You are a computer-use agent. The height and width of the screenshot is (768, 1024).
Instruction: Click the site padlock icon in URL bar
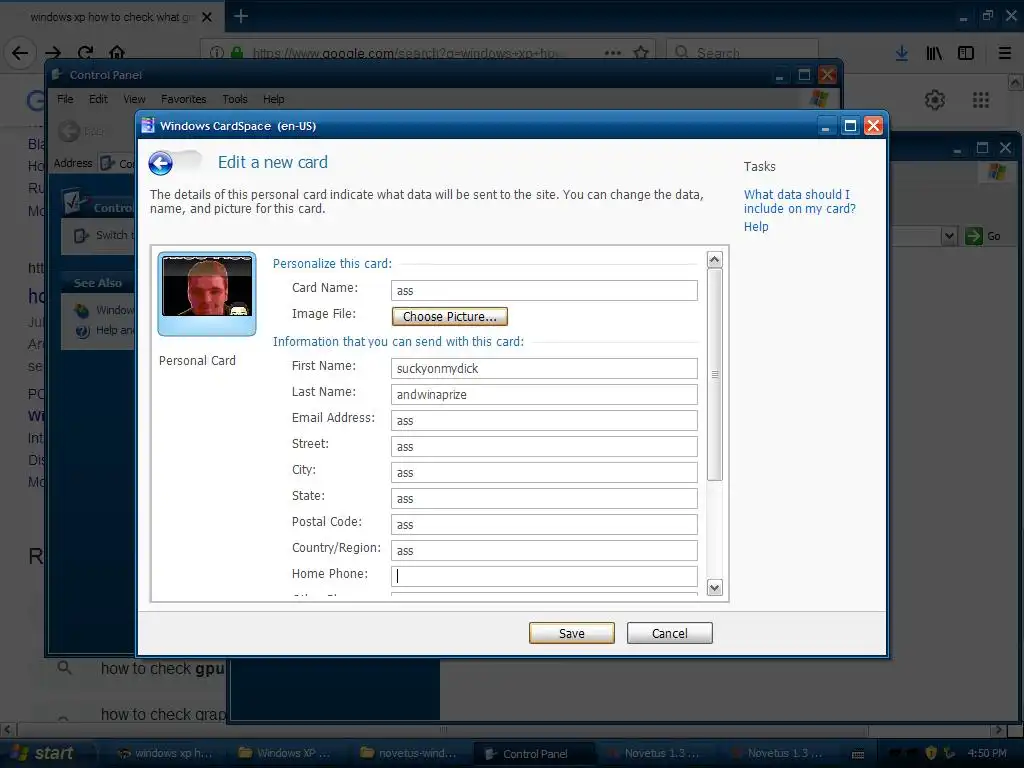point(237,53)
